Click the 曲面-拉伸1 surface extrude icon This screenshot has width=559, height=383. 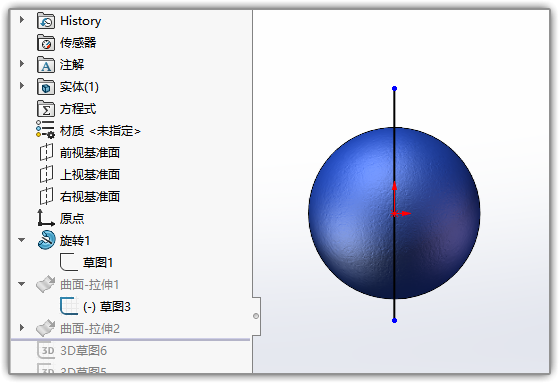coord(46,284)
